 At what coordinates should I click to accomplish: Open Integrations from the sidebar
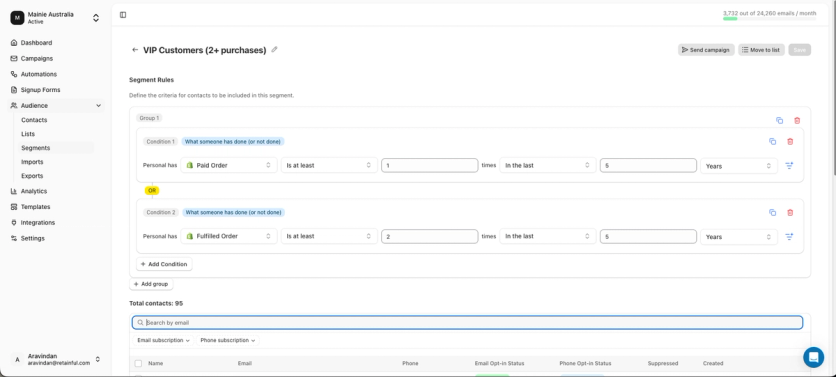coord(37,222)
